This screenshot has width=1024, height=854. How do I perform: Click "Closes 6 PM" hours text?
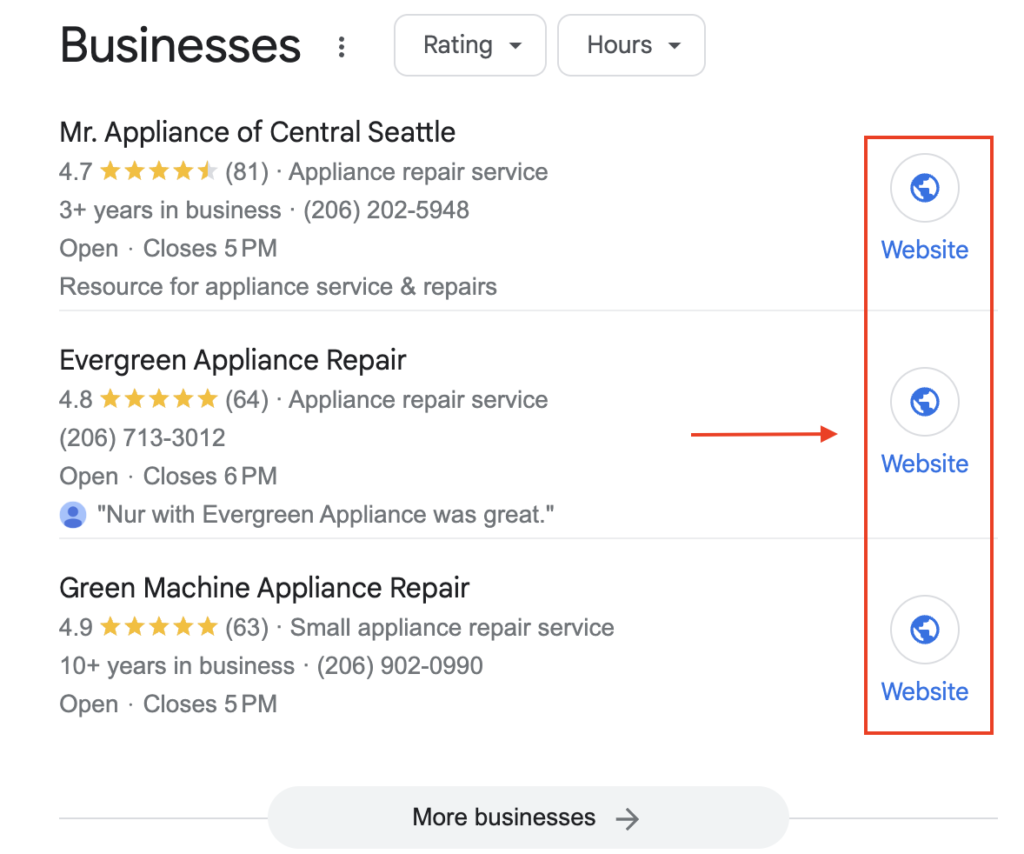210,476
